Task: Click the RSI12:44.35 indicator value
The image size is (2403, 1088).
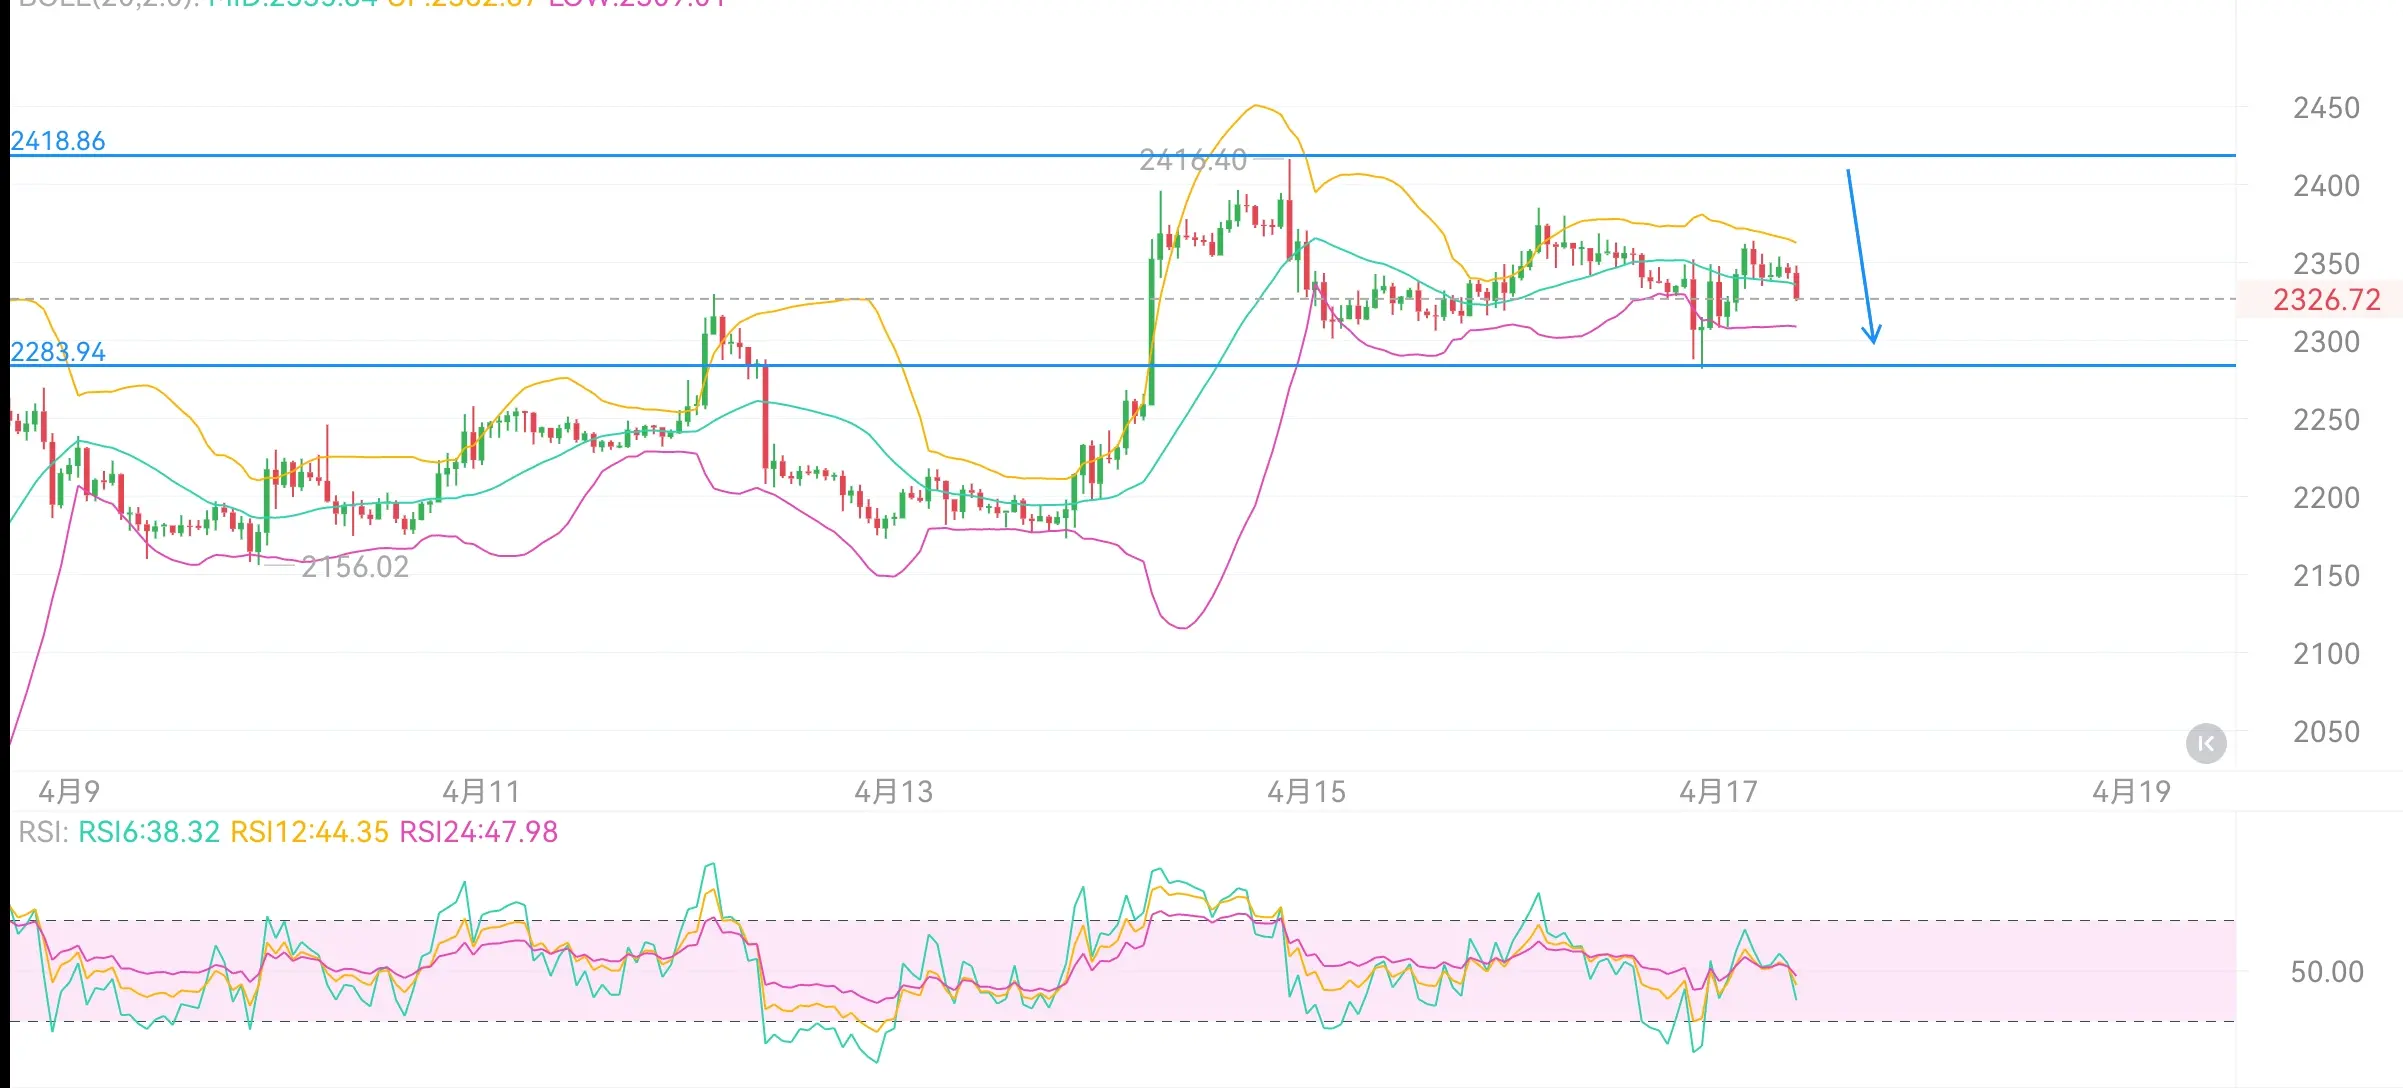Action: pyautogui.click(x=309, y=832)
